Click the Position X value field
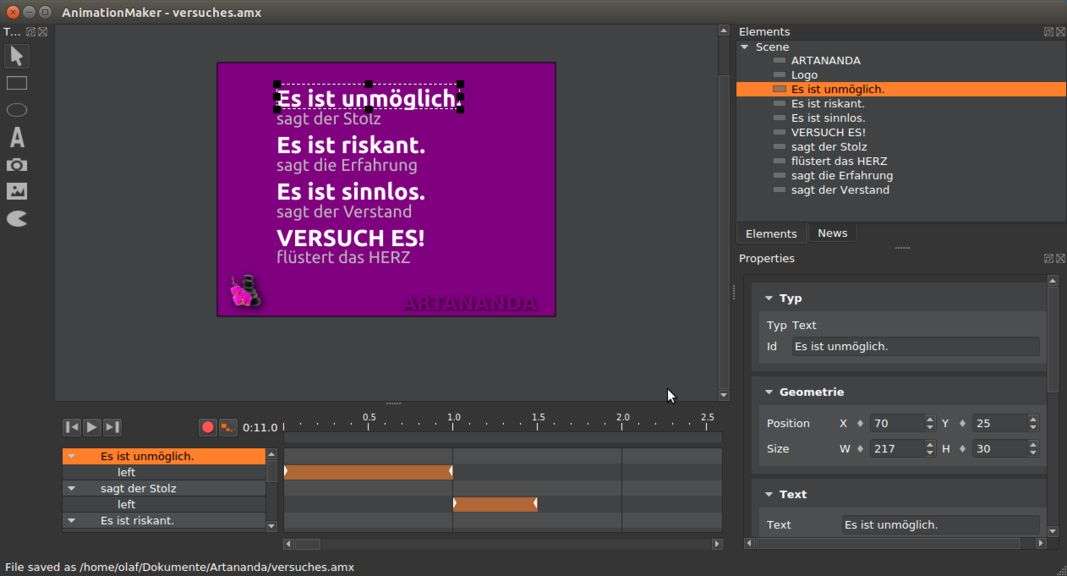The height and width of the screenshot is (576, 1067). pos(894,423)
